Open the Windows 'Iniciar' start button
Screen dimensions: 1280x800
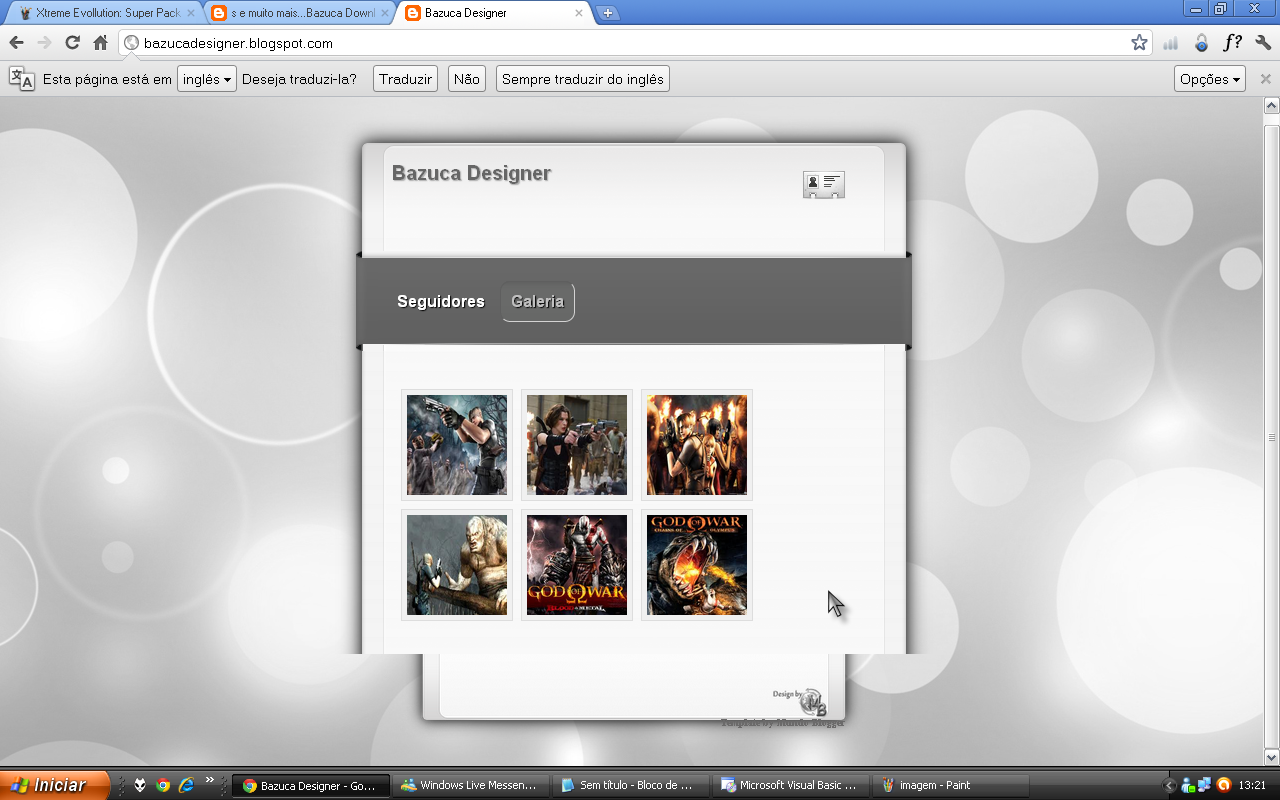pos(55,785)
